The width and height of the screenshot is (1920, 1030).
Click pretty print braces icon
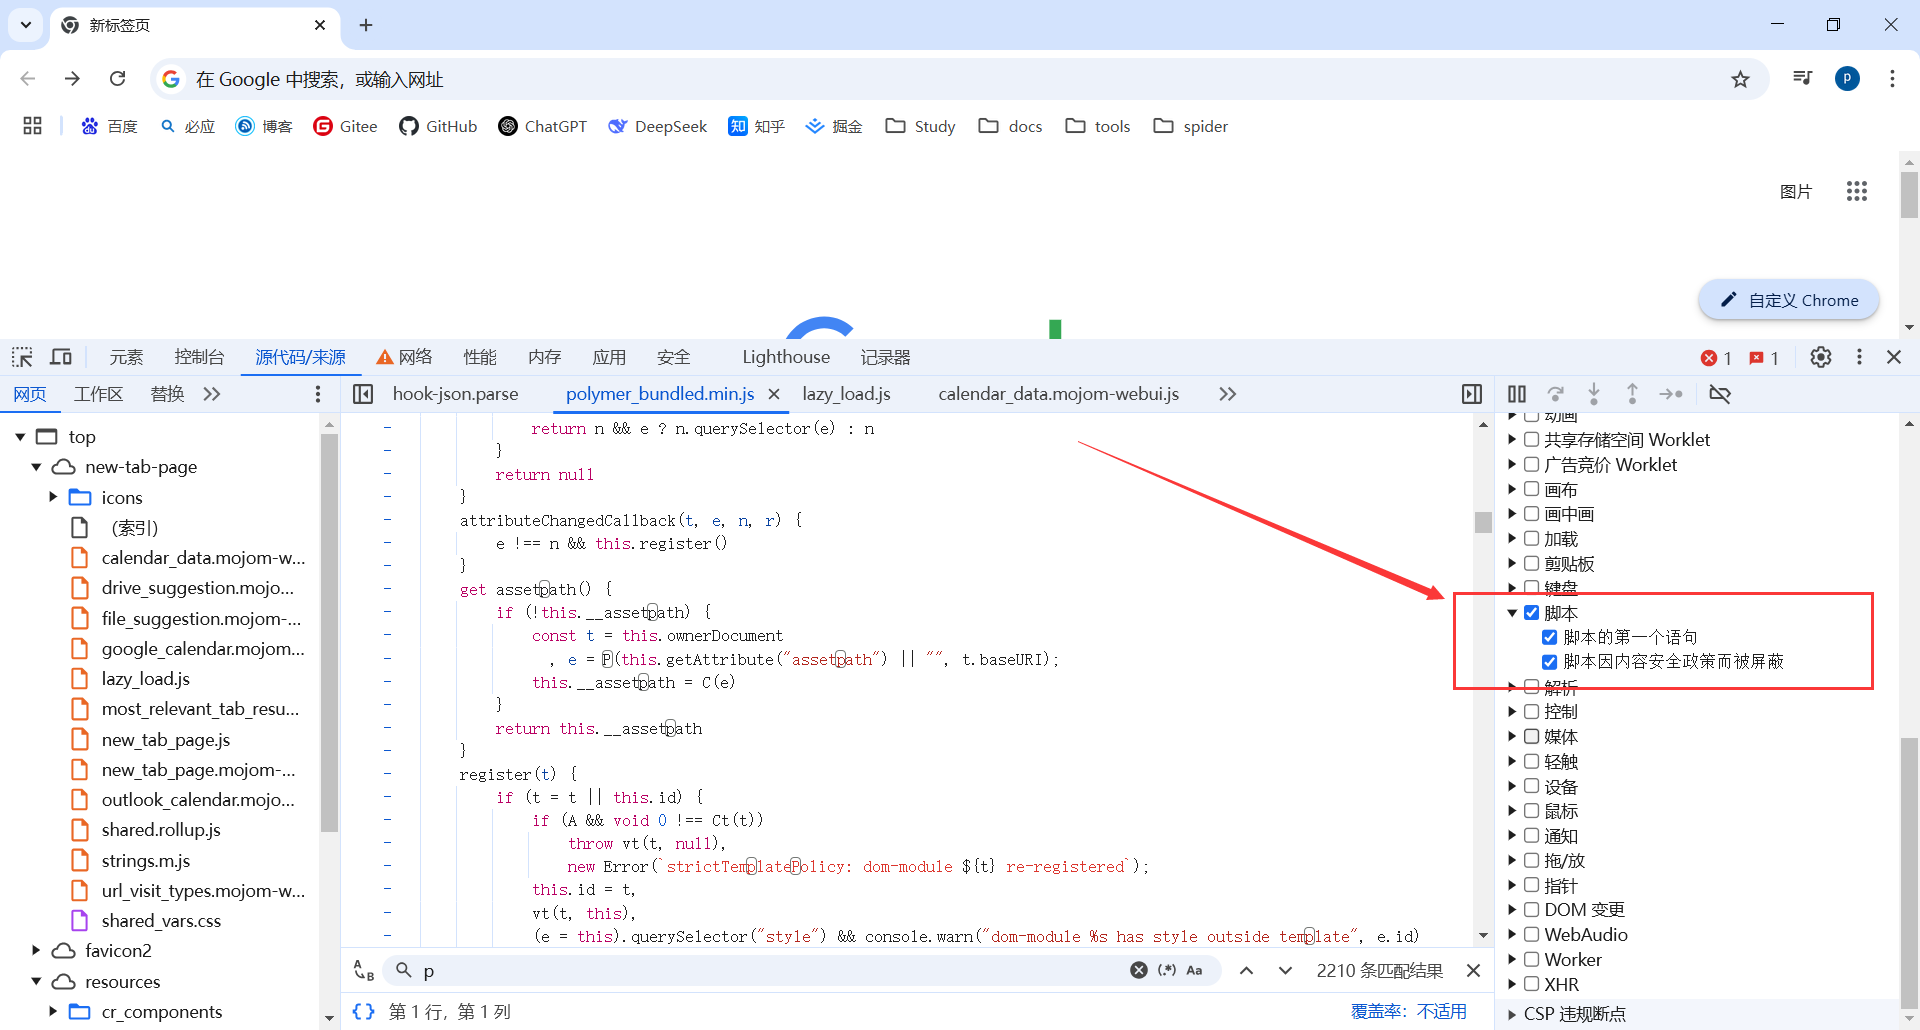(364, 1012)
